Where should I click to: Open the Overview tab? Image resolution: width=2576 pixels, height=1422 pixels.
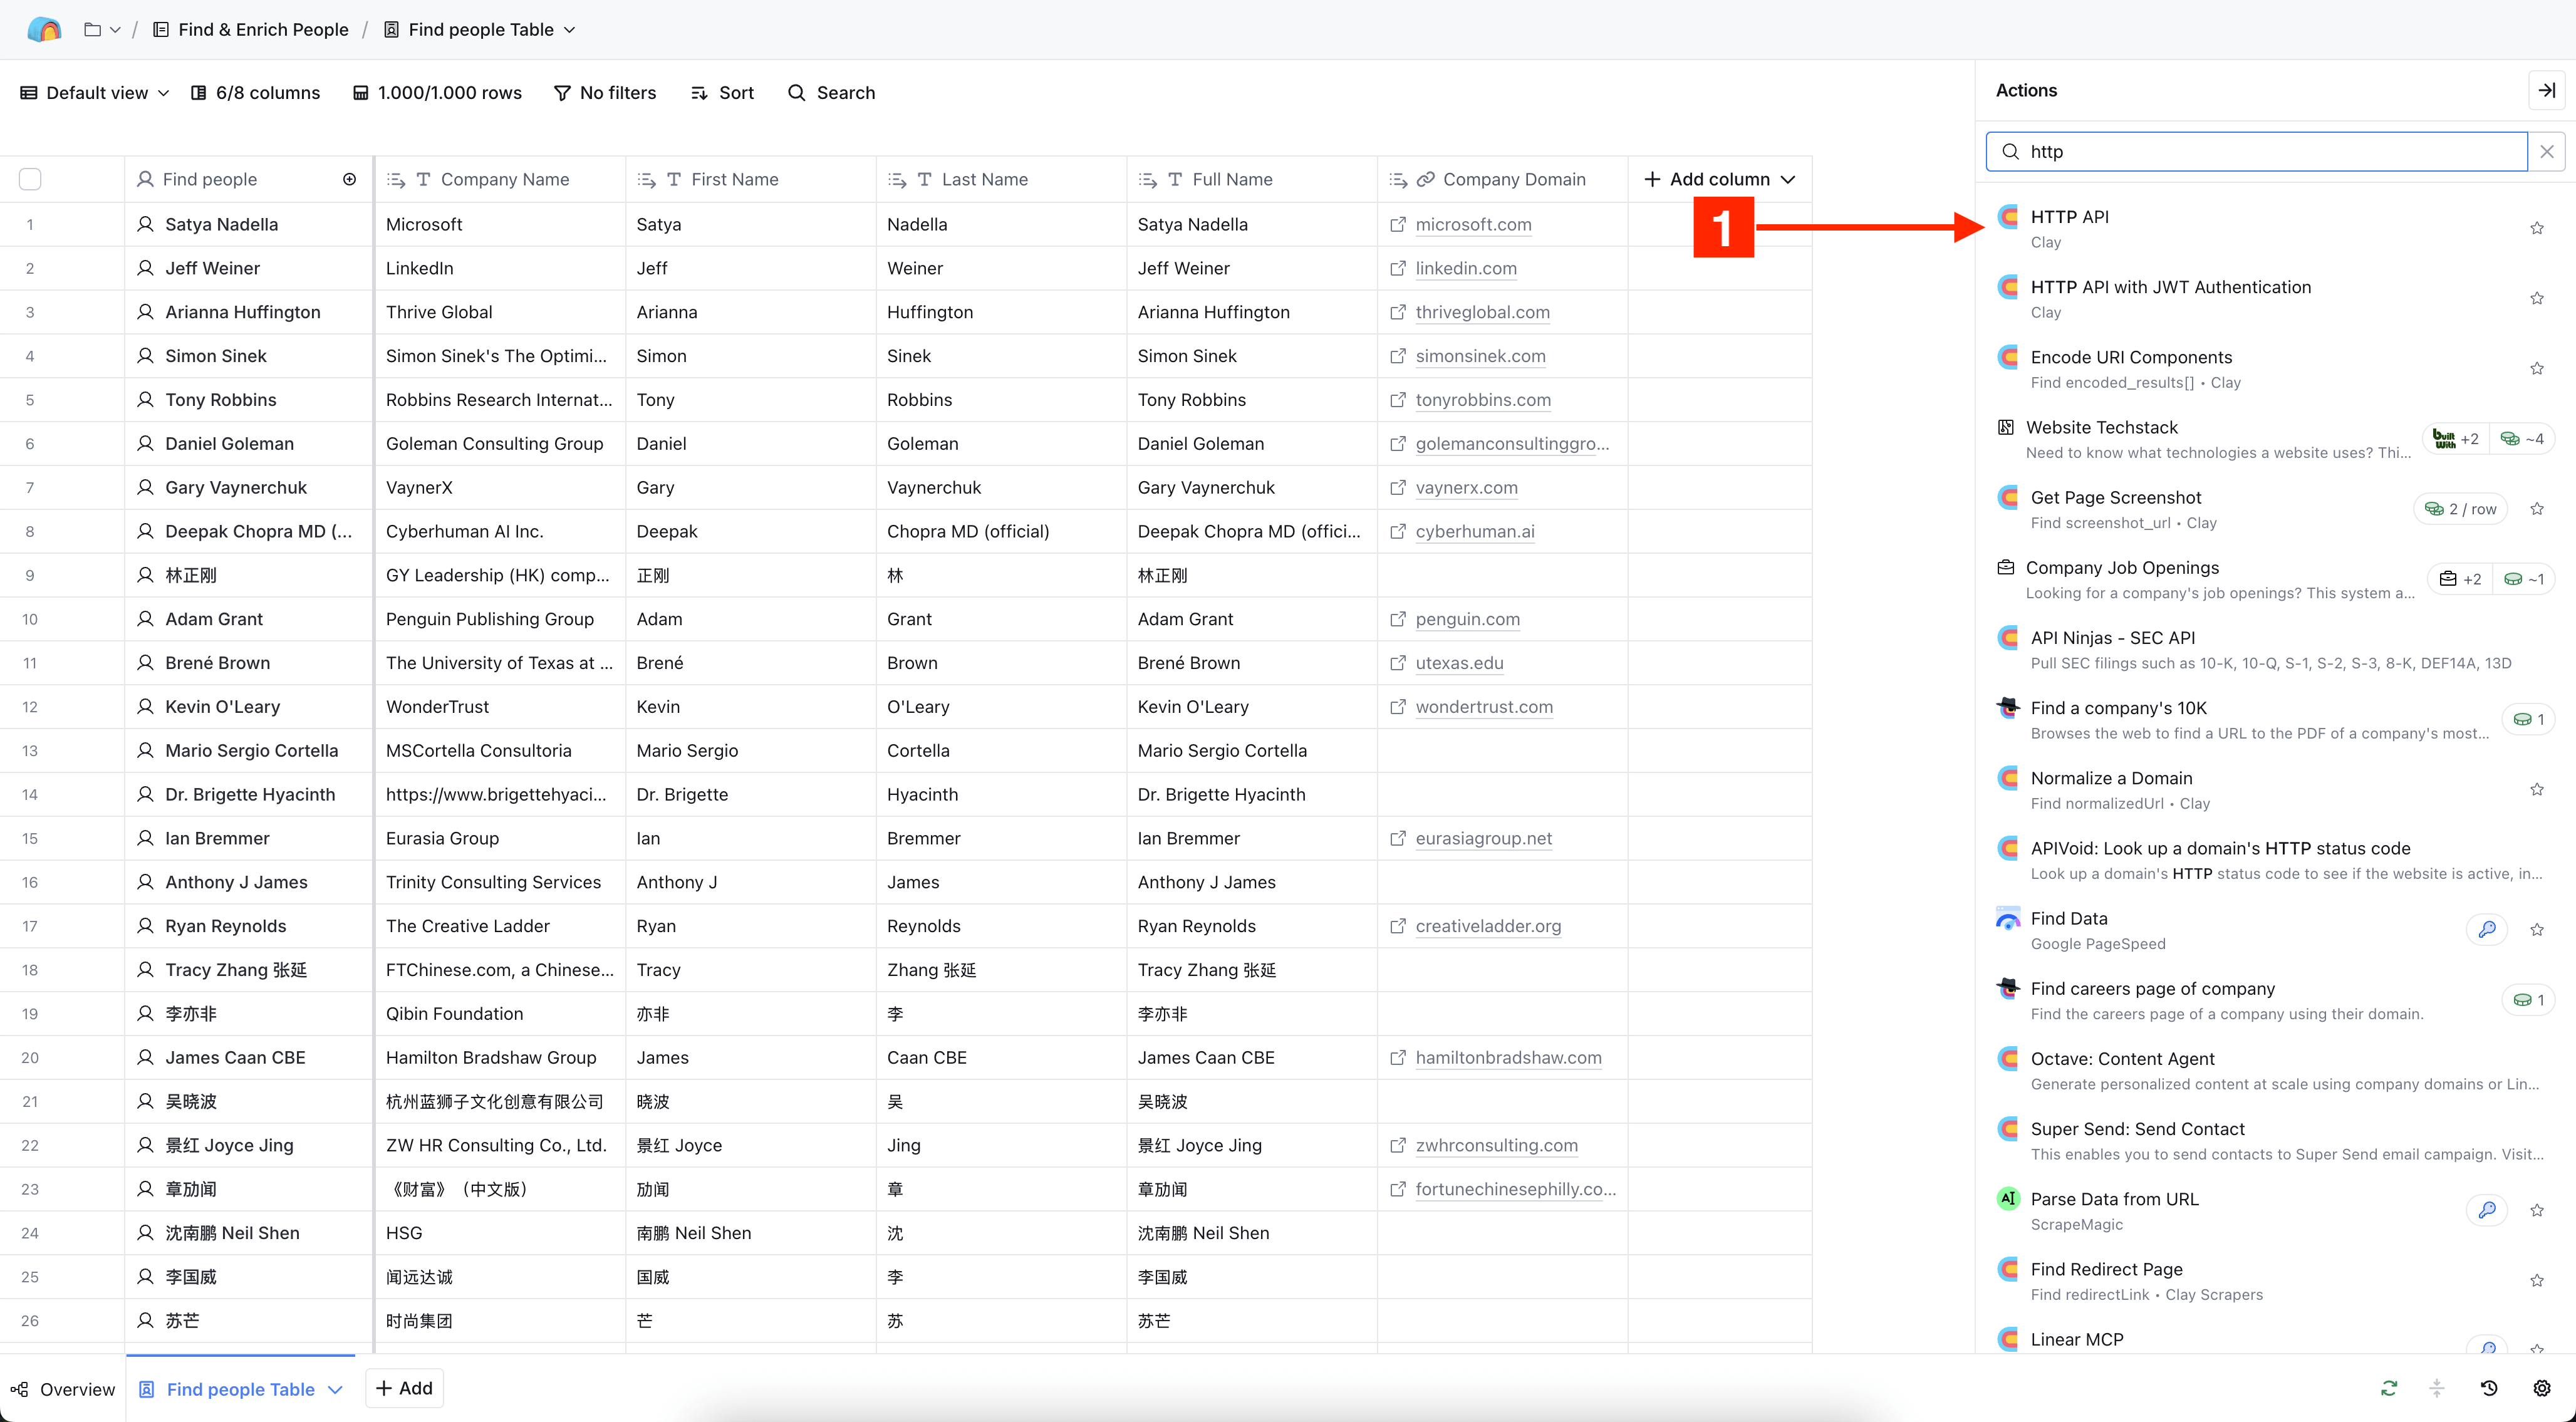tap(63, 1389)
